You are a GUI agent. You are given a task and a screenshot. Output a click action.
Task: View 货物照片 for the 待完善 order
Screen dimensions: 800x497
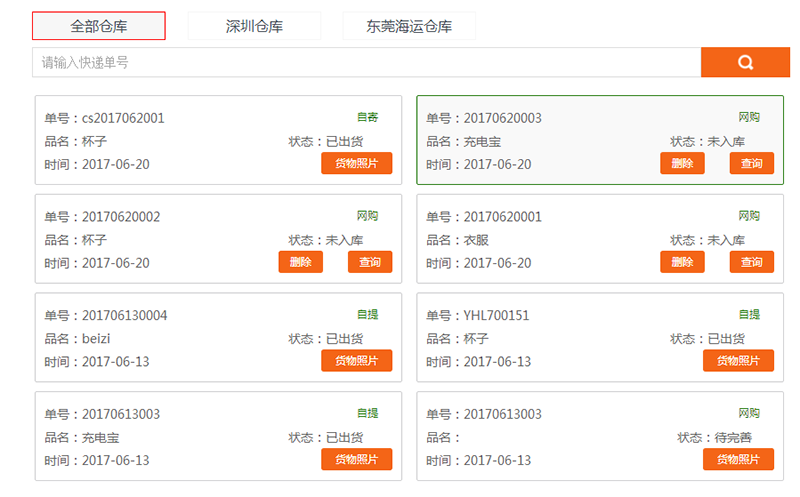point(738,459)
